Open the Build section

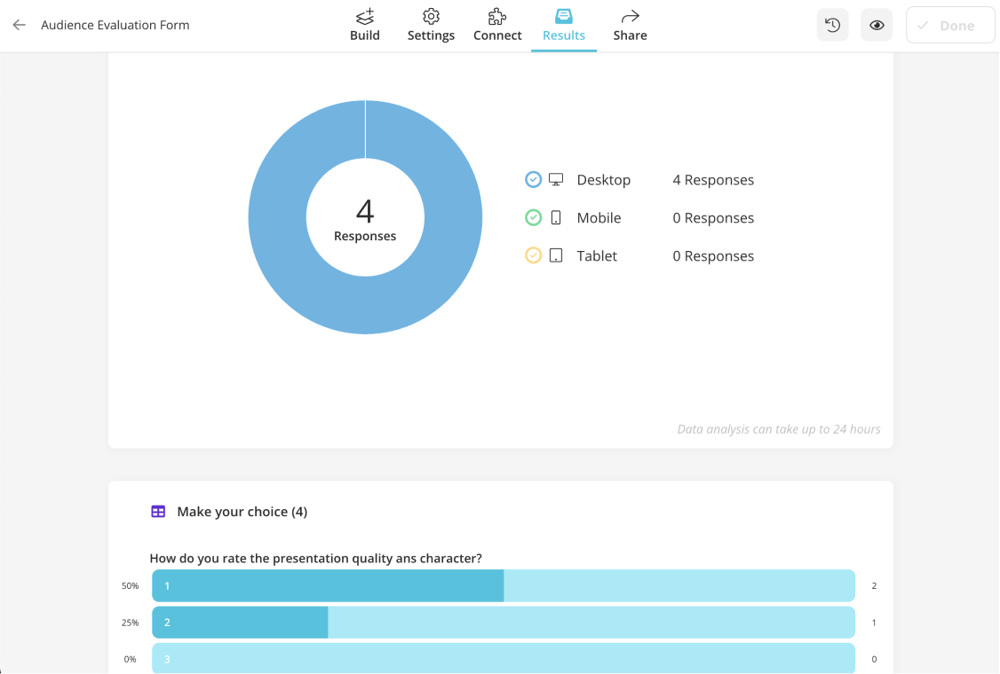coord(364,25)
